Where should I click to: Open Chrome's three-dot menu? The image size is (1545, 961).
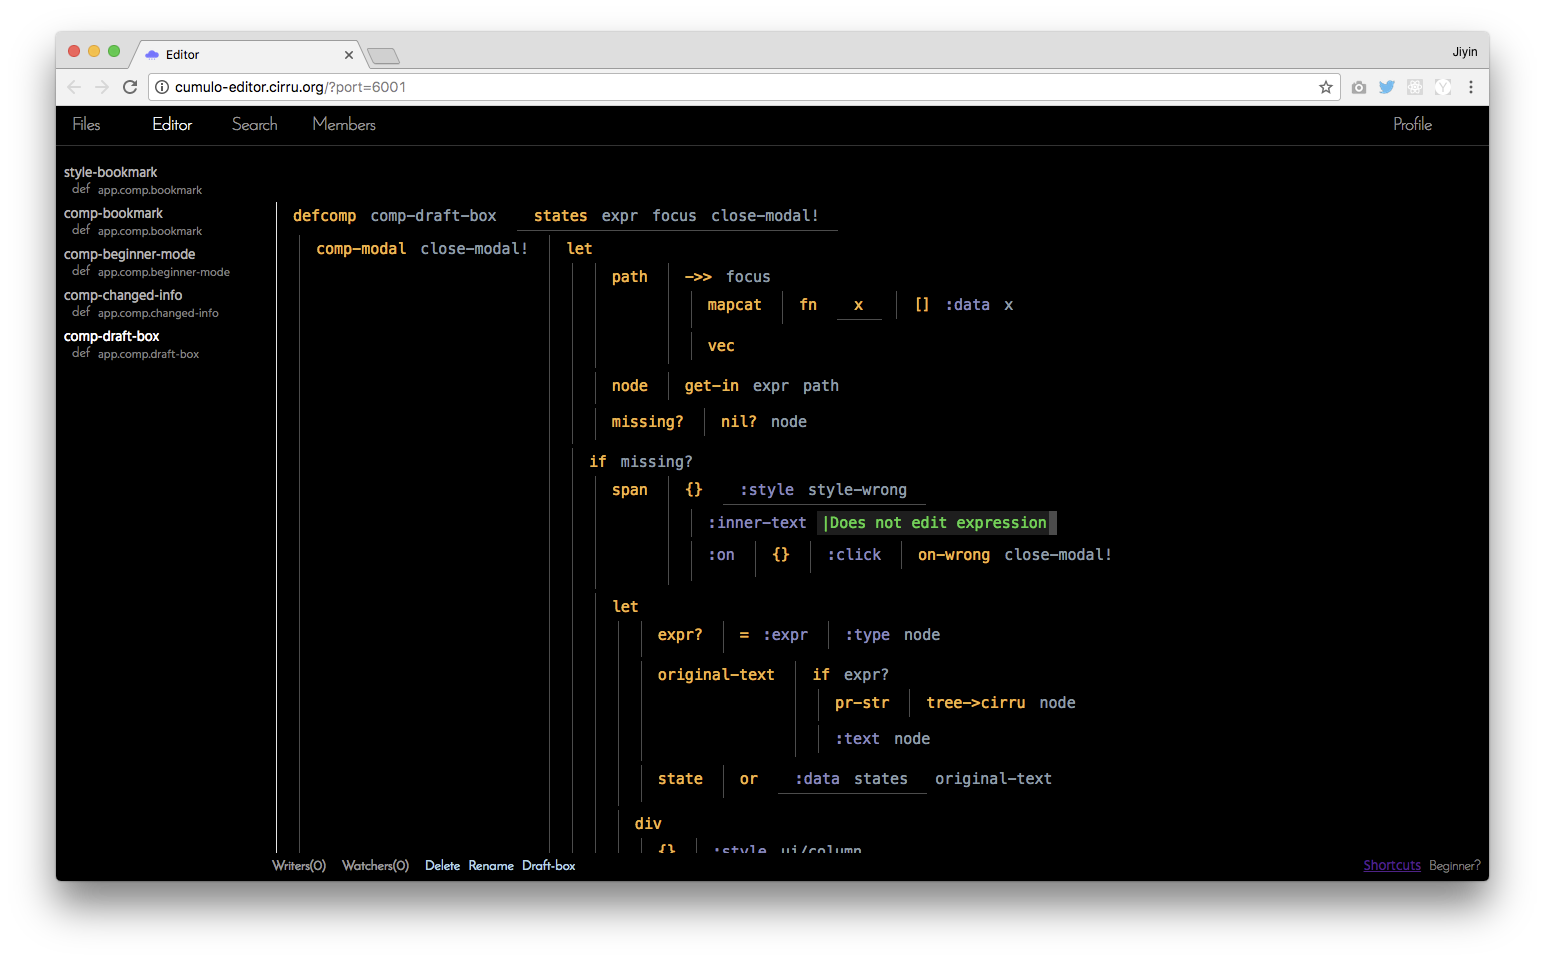point(1470,87)
